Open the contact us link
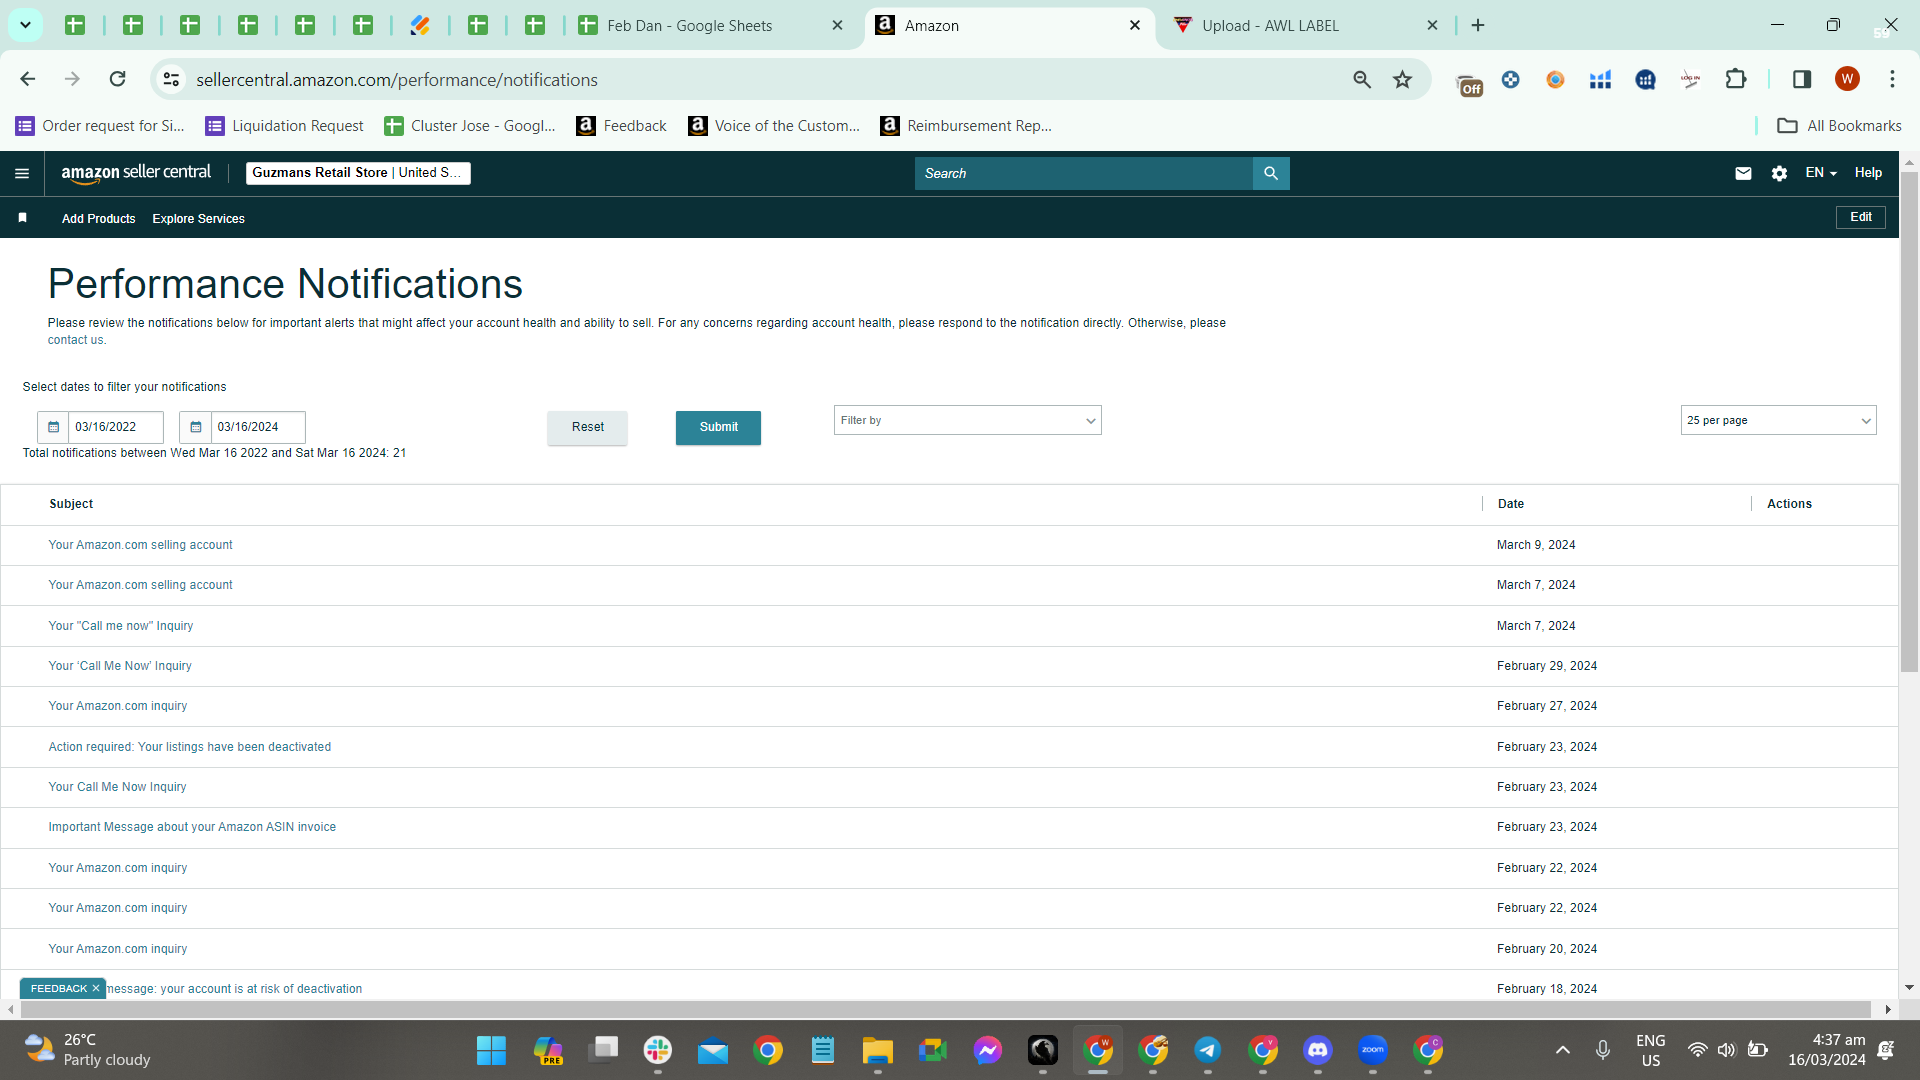The height and width of the screenshot is (1080, 1920). click(x=76, y=340)
